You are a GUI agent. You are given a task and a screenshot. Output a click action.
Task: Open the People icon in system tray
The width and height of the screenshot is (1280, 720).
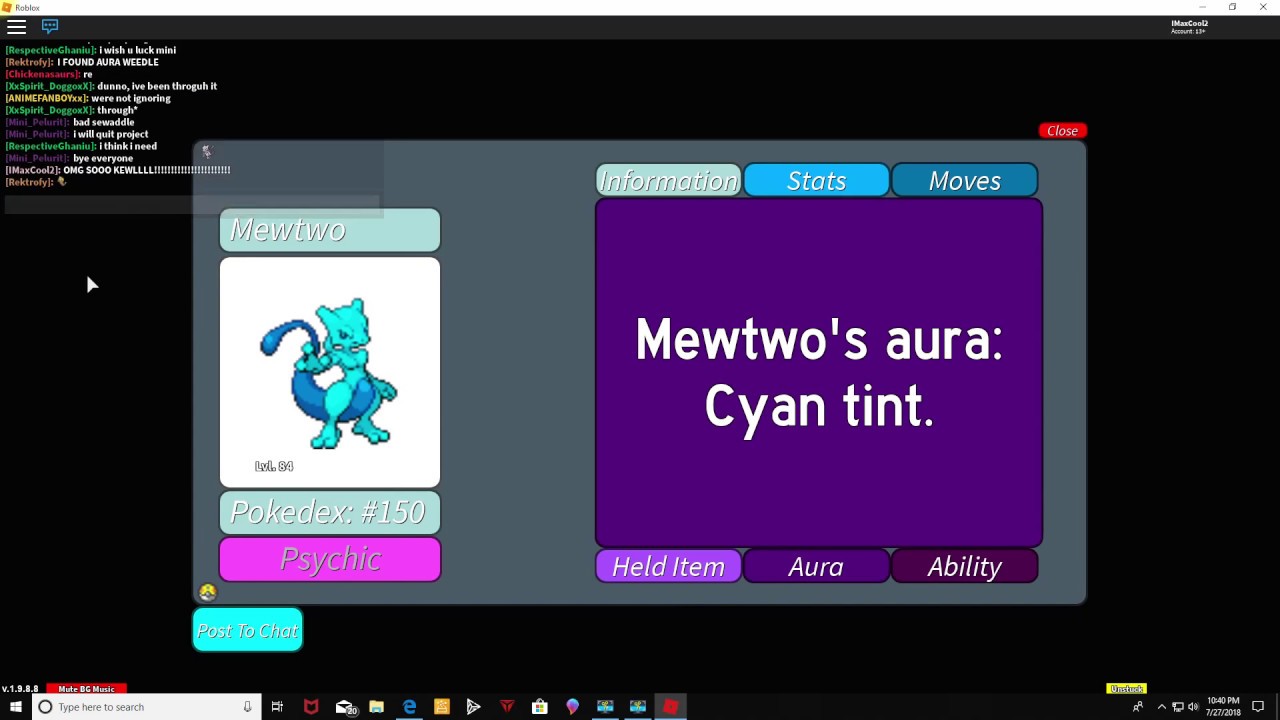click(1137, 707)
